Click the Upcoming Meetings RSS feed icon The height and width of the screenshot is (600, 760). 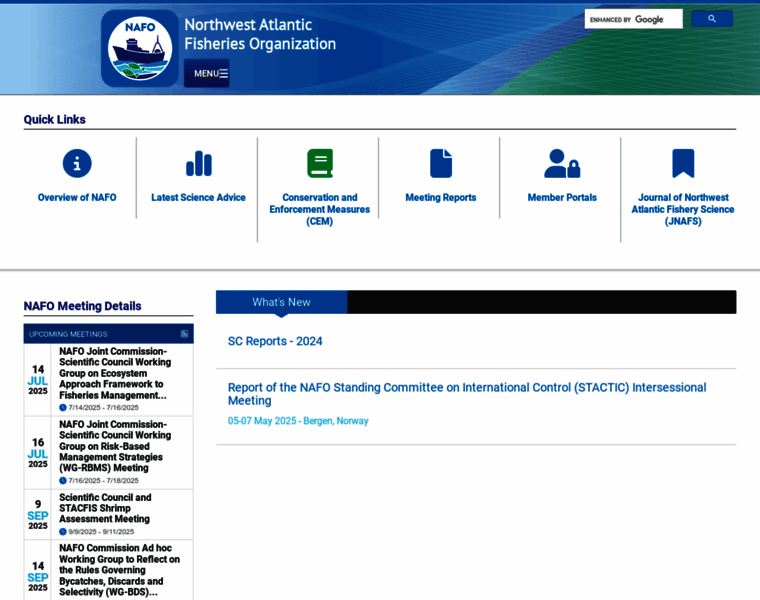[184, 334]
